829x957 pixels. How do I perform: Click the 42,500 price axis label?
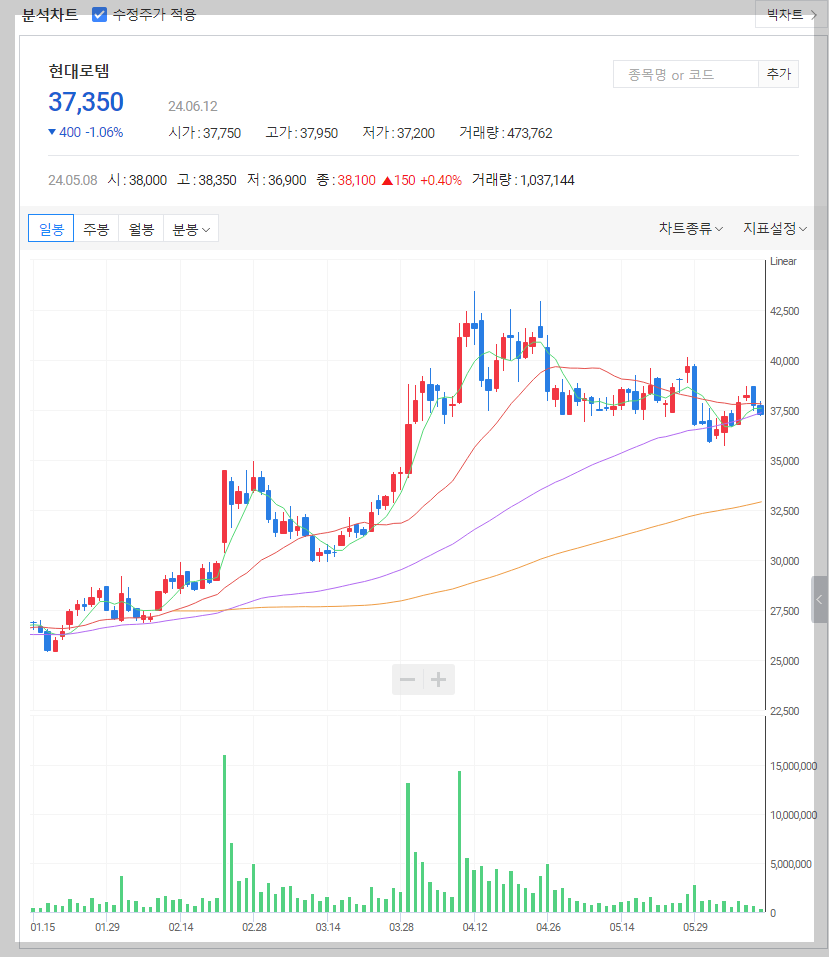[784, 311]
